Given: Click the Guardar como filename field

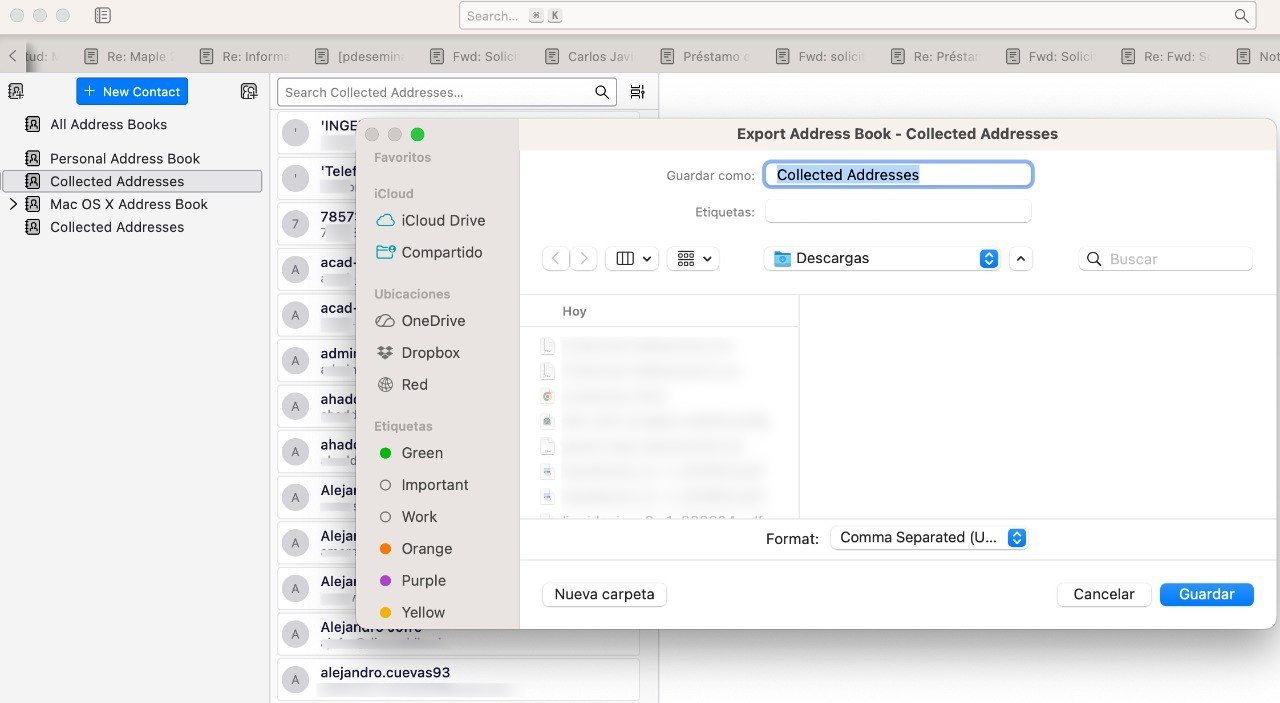Looking at the screenshot, I should [898, 174].
